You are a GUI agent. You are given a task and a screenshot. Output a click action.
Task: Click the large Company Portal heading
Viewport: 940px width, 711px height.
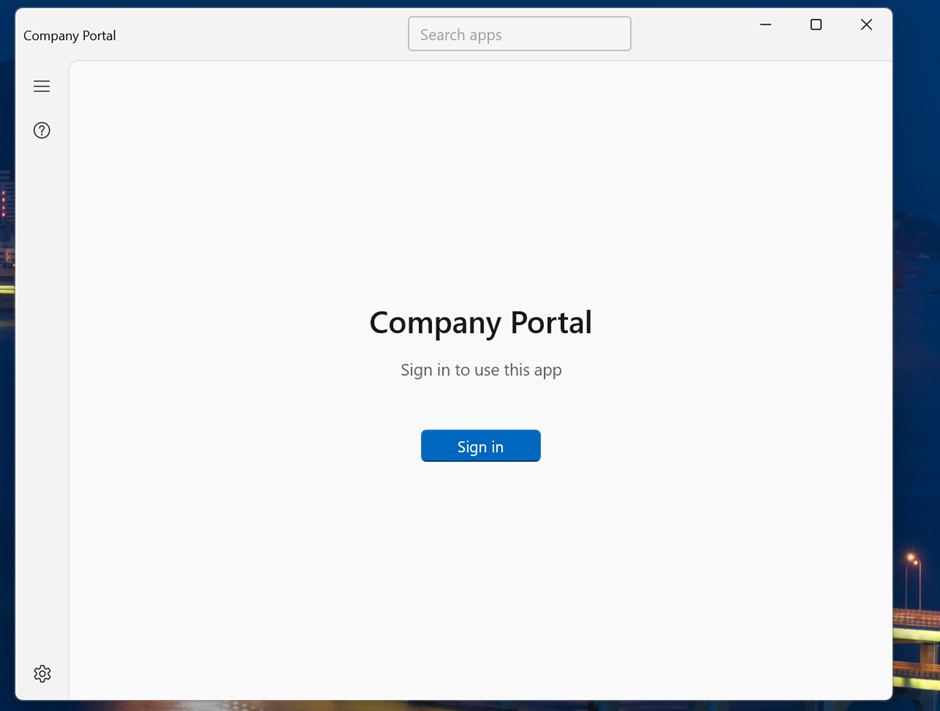tap(480, 323)
